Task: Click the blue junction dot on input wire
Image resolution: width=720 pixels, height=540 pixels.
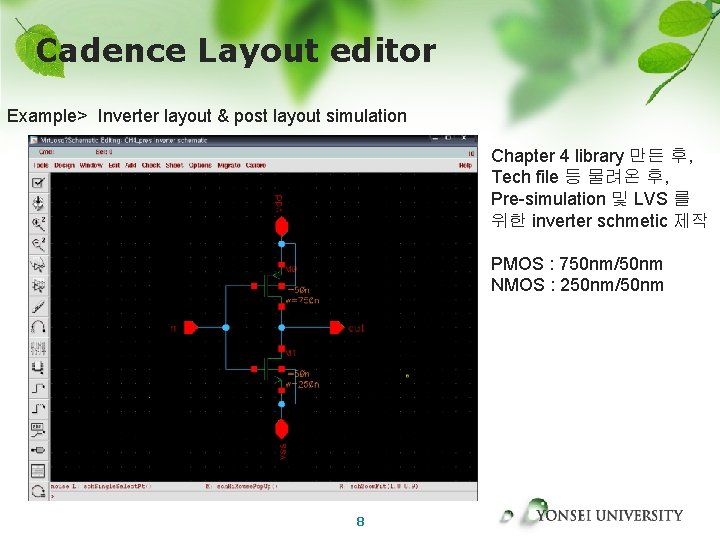Action: point(225,327)
